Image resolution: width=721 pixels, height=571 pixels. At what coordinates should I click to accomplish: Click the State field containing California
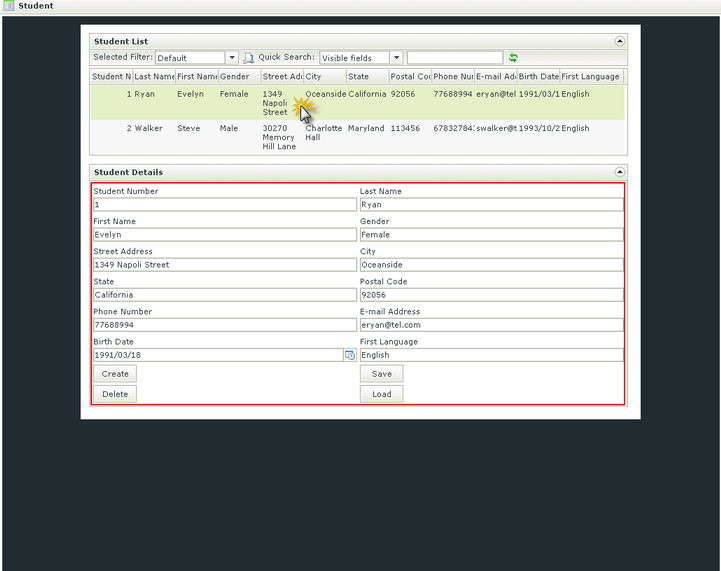coord(225,295)
